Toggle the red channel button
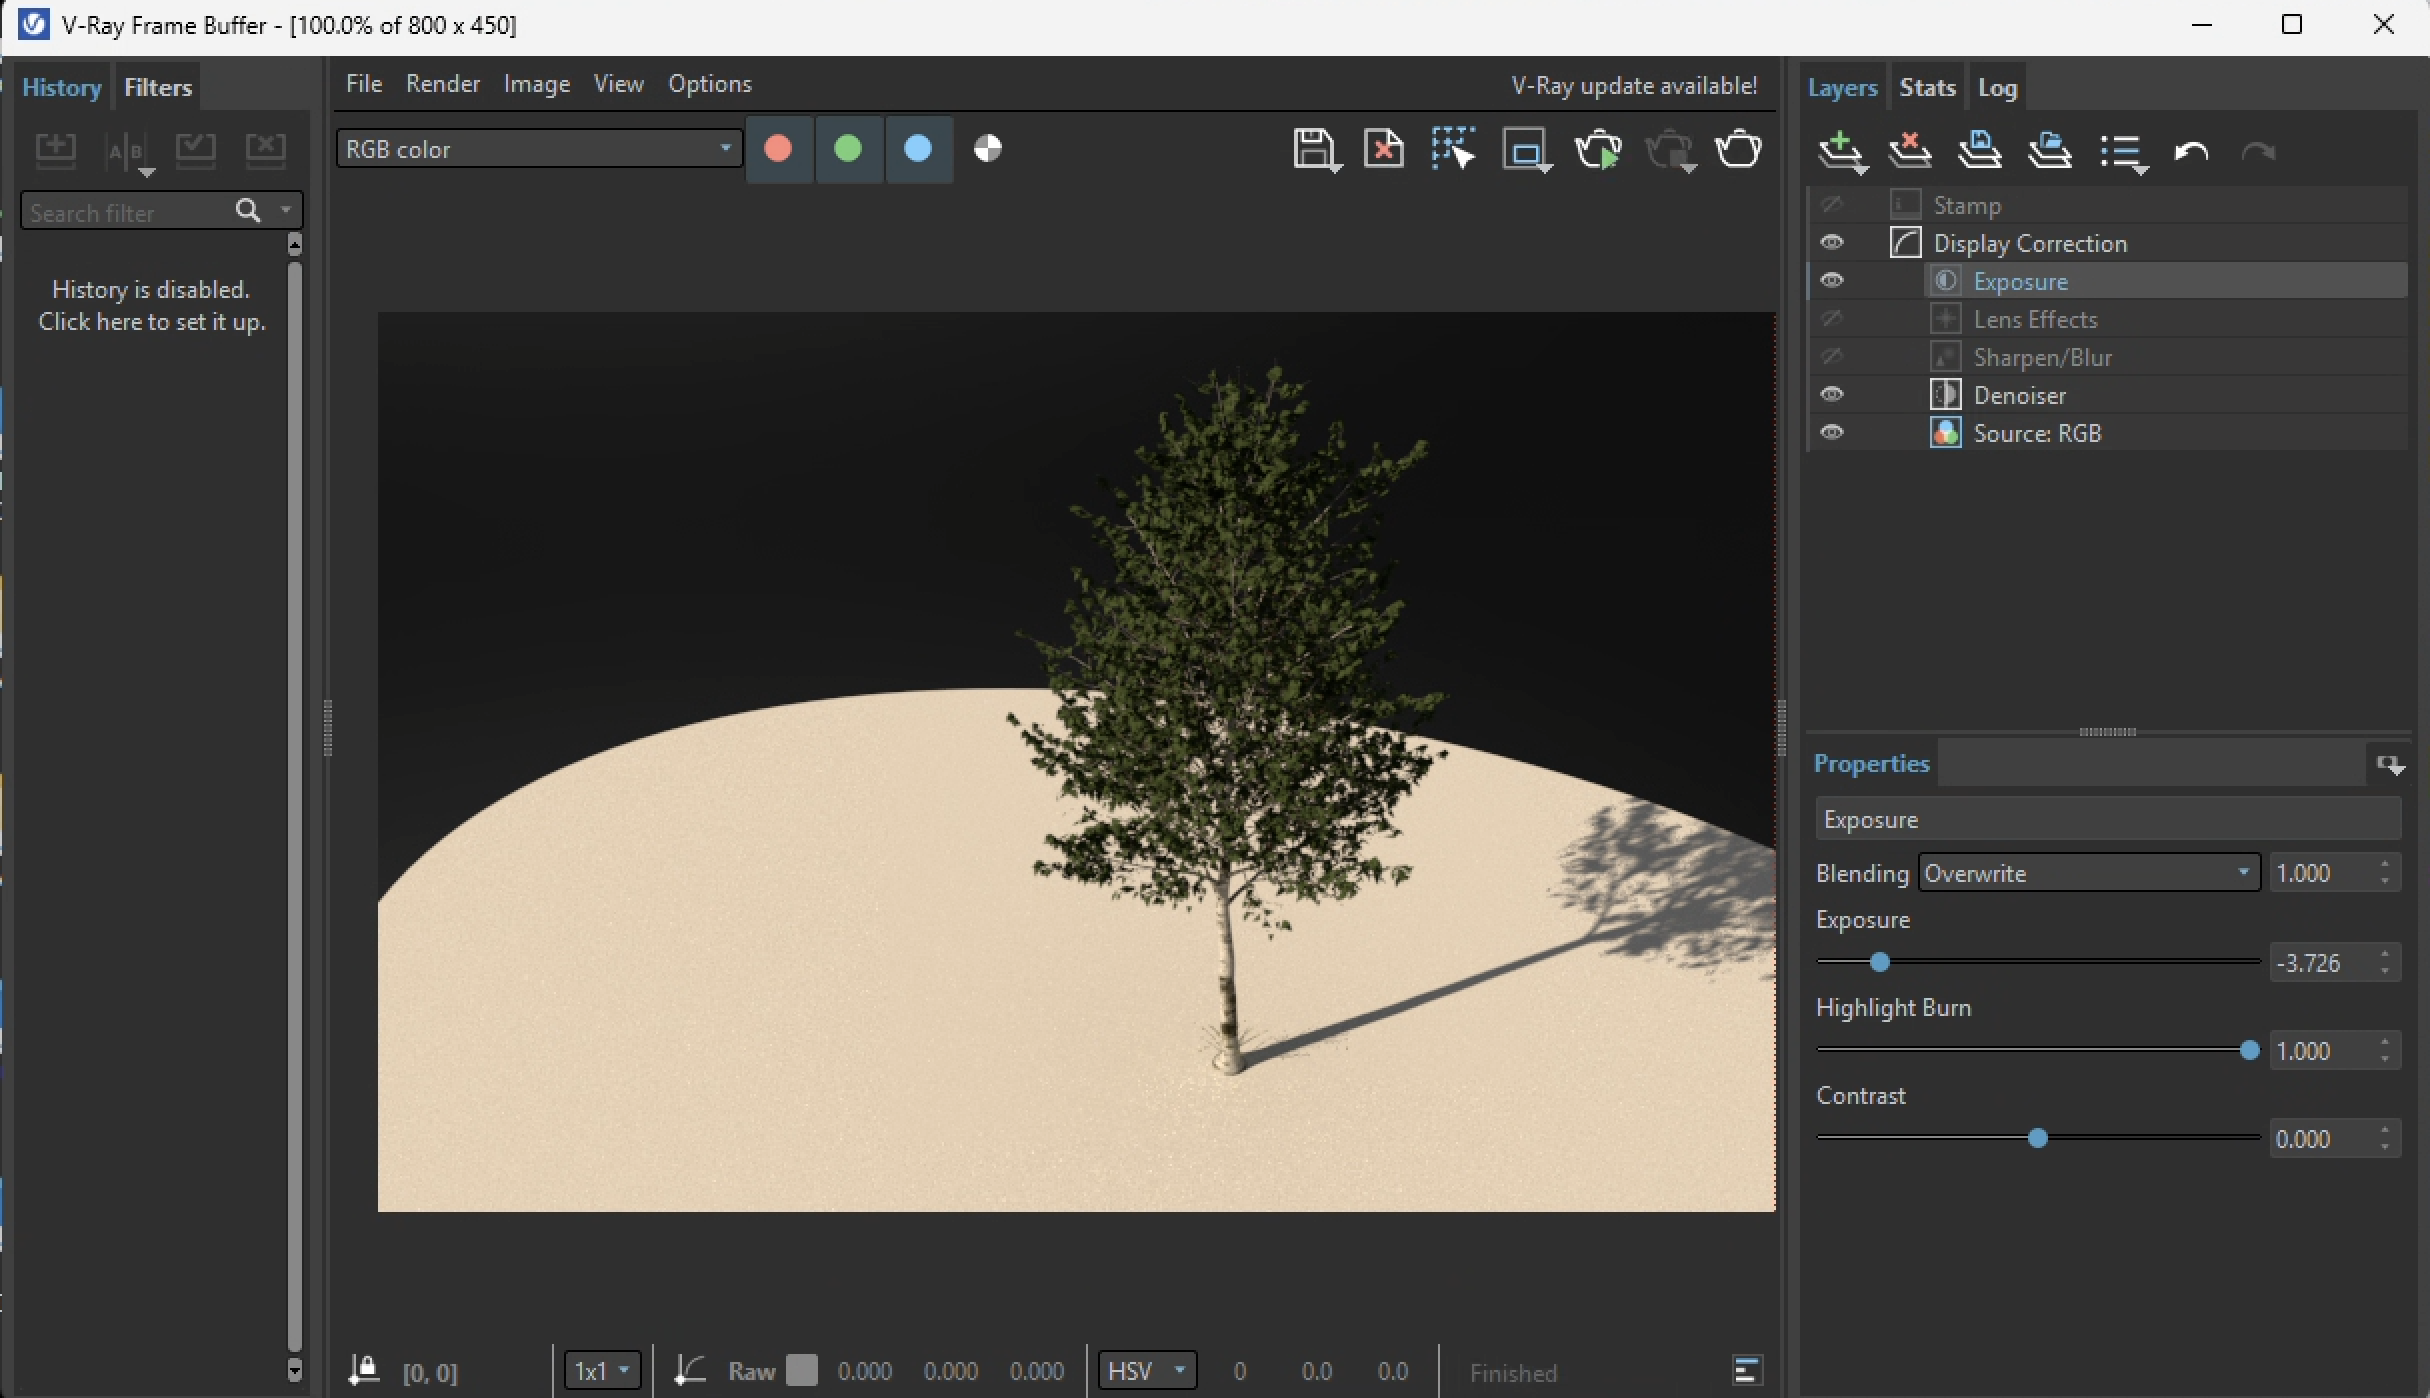The width and height of the screenshot is (2430, 1398). 778,149
